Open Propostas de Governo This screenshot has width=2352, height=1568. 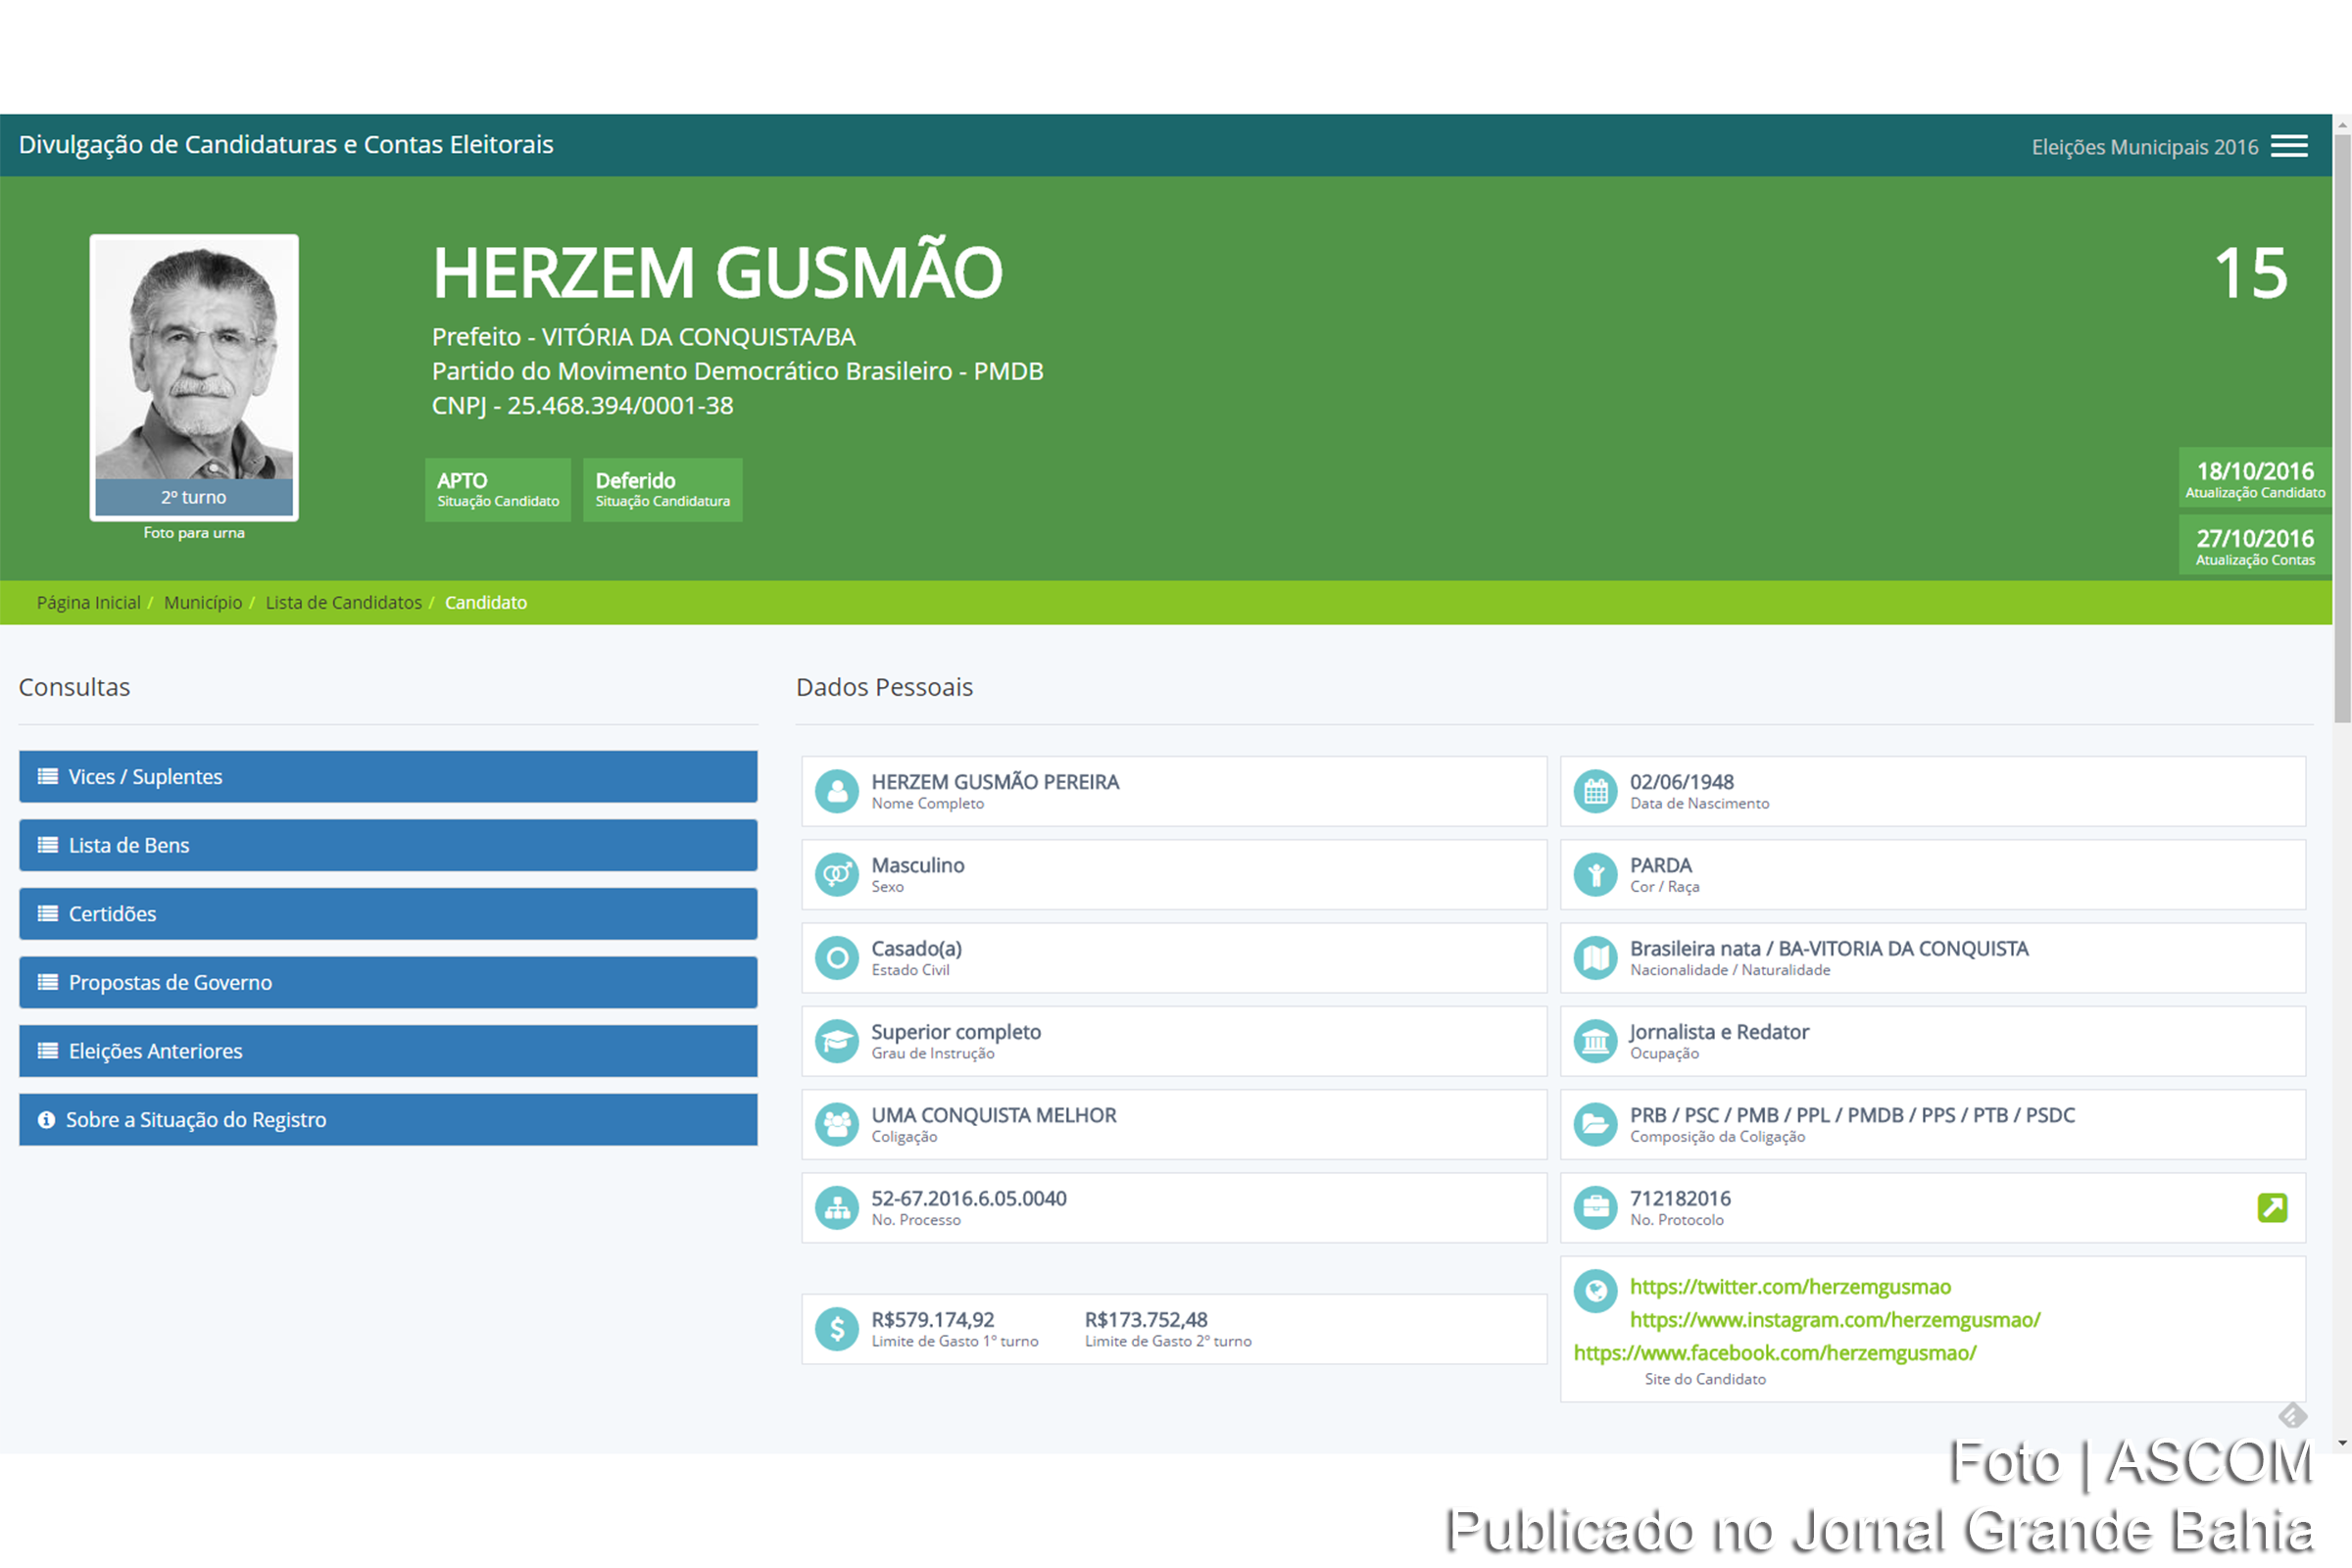(x=388, y=982)
